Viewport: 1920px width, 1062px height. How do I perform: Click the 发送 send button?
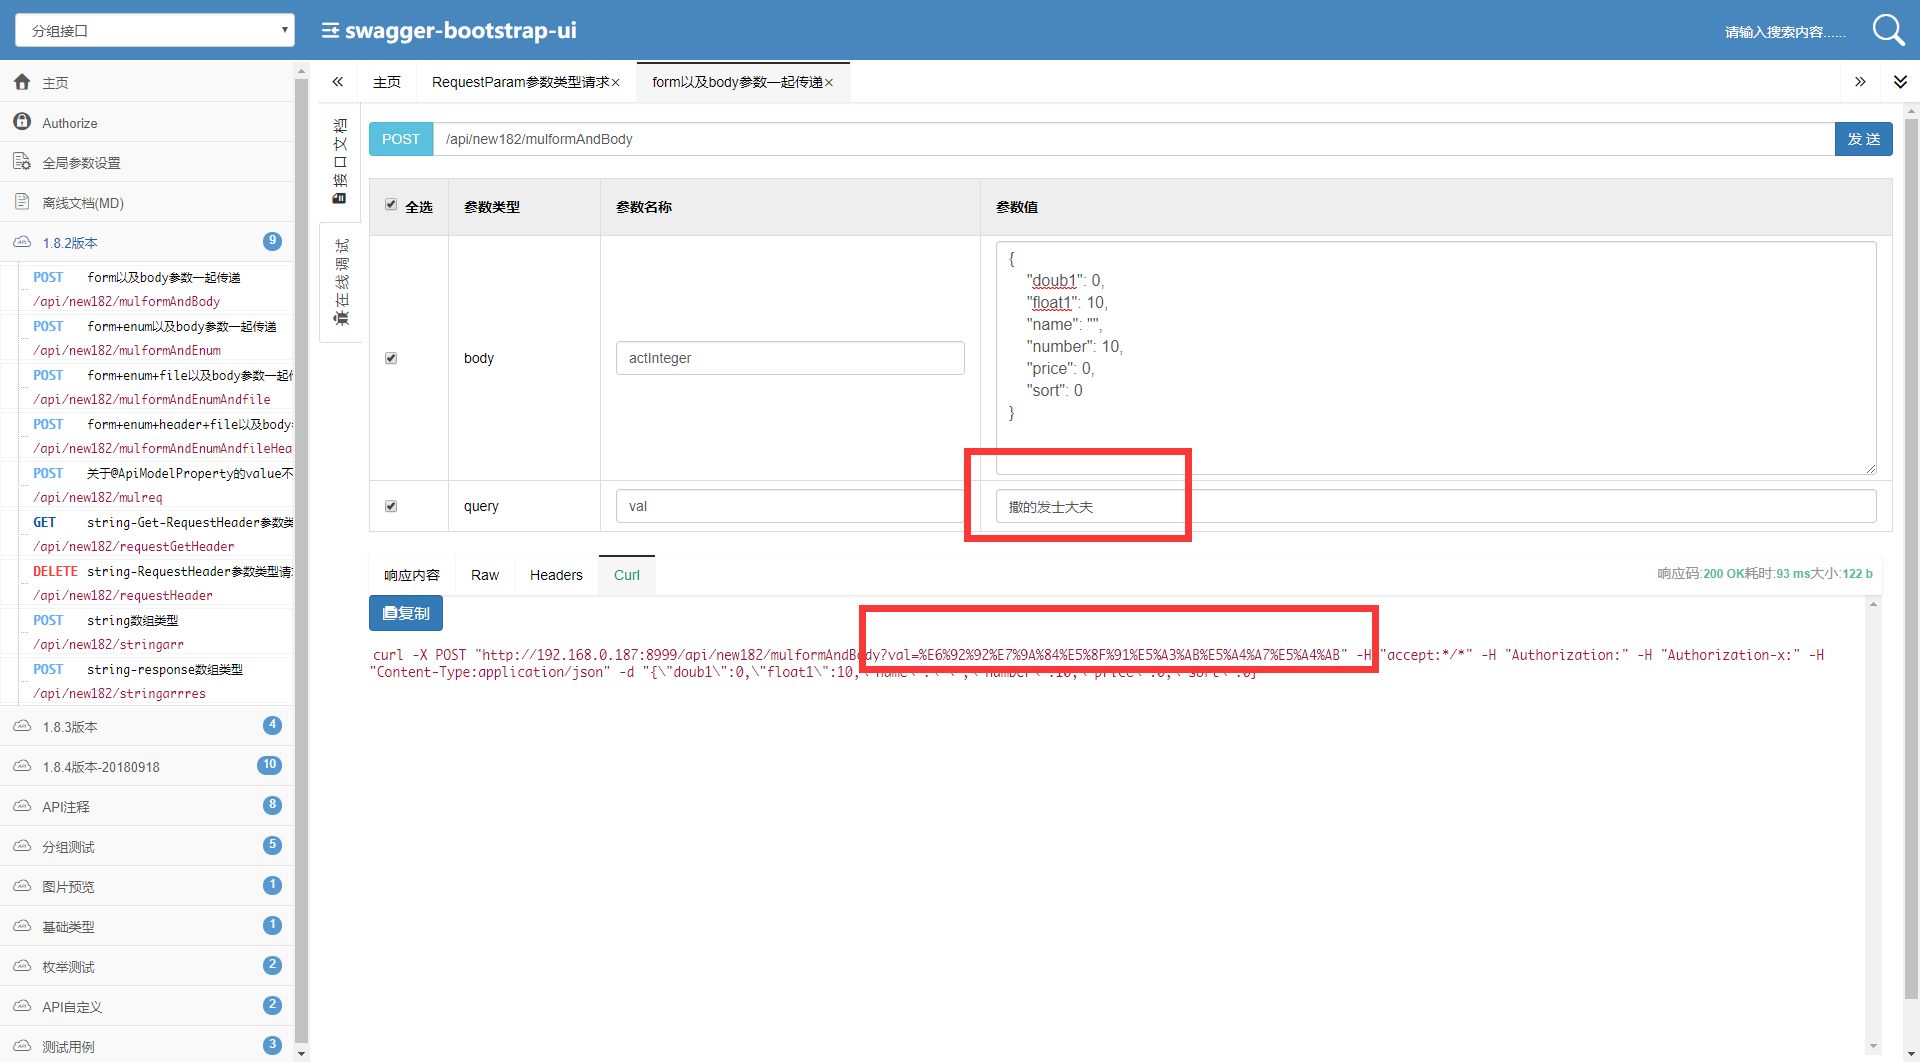1863,139
